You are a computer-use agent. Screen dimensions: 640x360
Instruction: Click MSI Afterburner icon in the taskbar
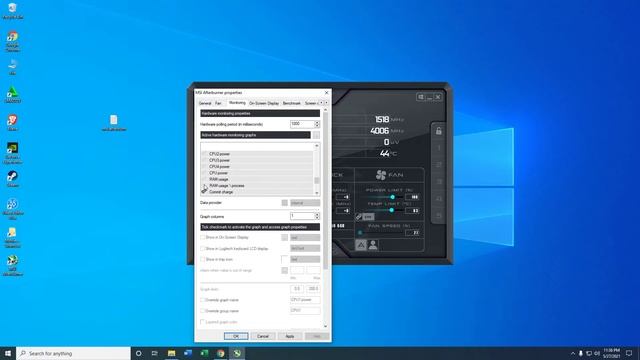[x=237, y=353]
